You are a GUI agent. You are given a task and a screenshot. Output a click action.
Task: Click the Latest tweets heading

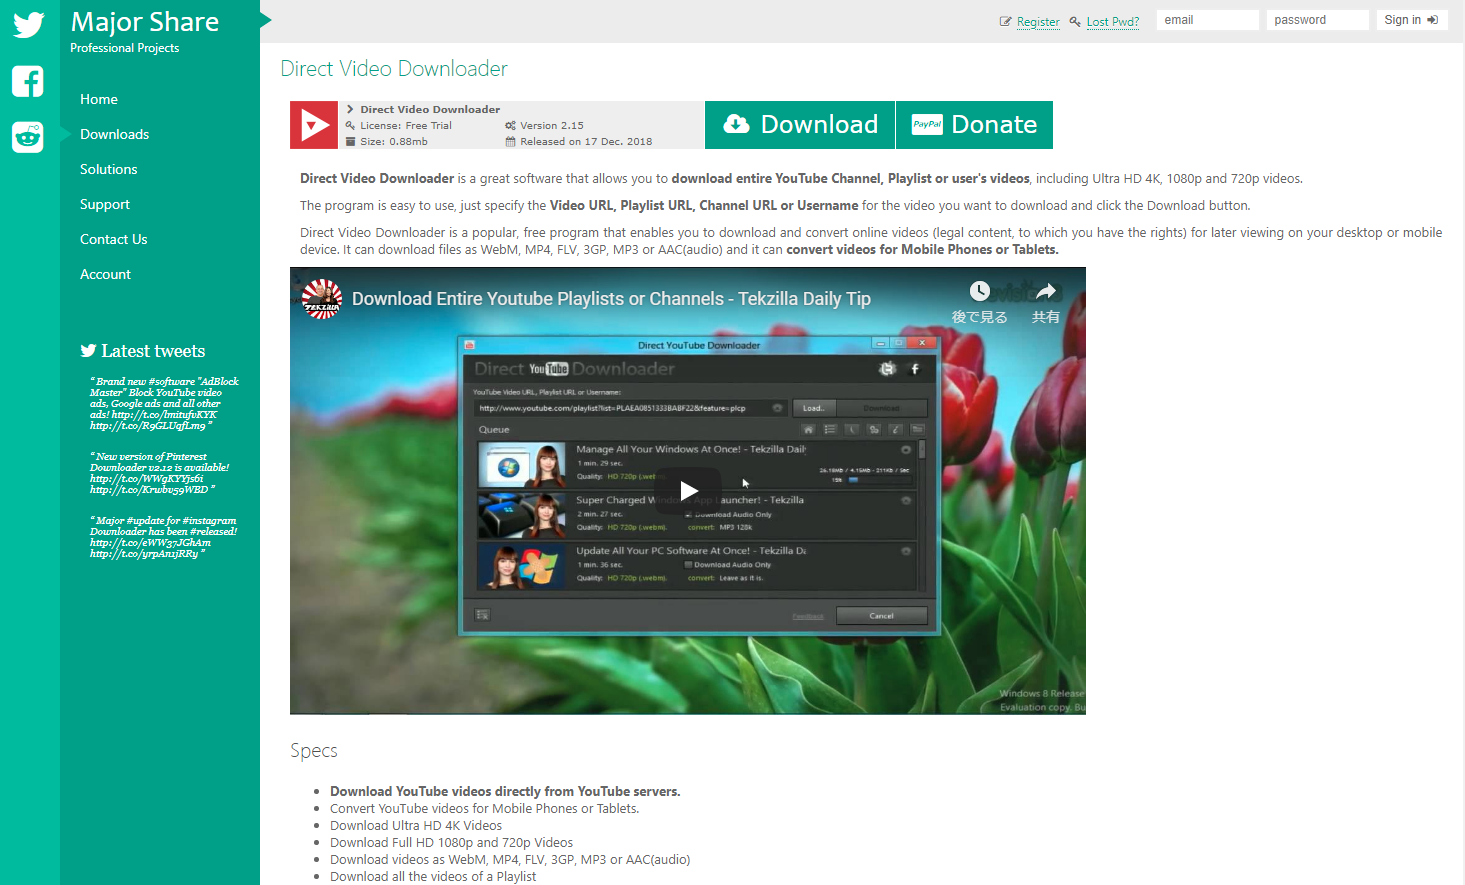coord(143,351)
